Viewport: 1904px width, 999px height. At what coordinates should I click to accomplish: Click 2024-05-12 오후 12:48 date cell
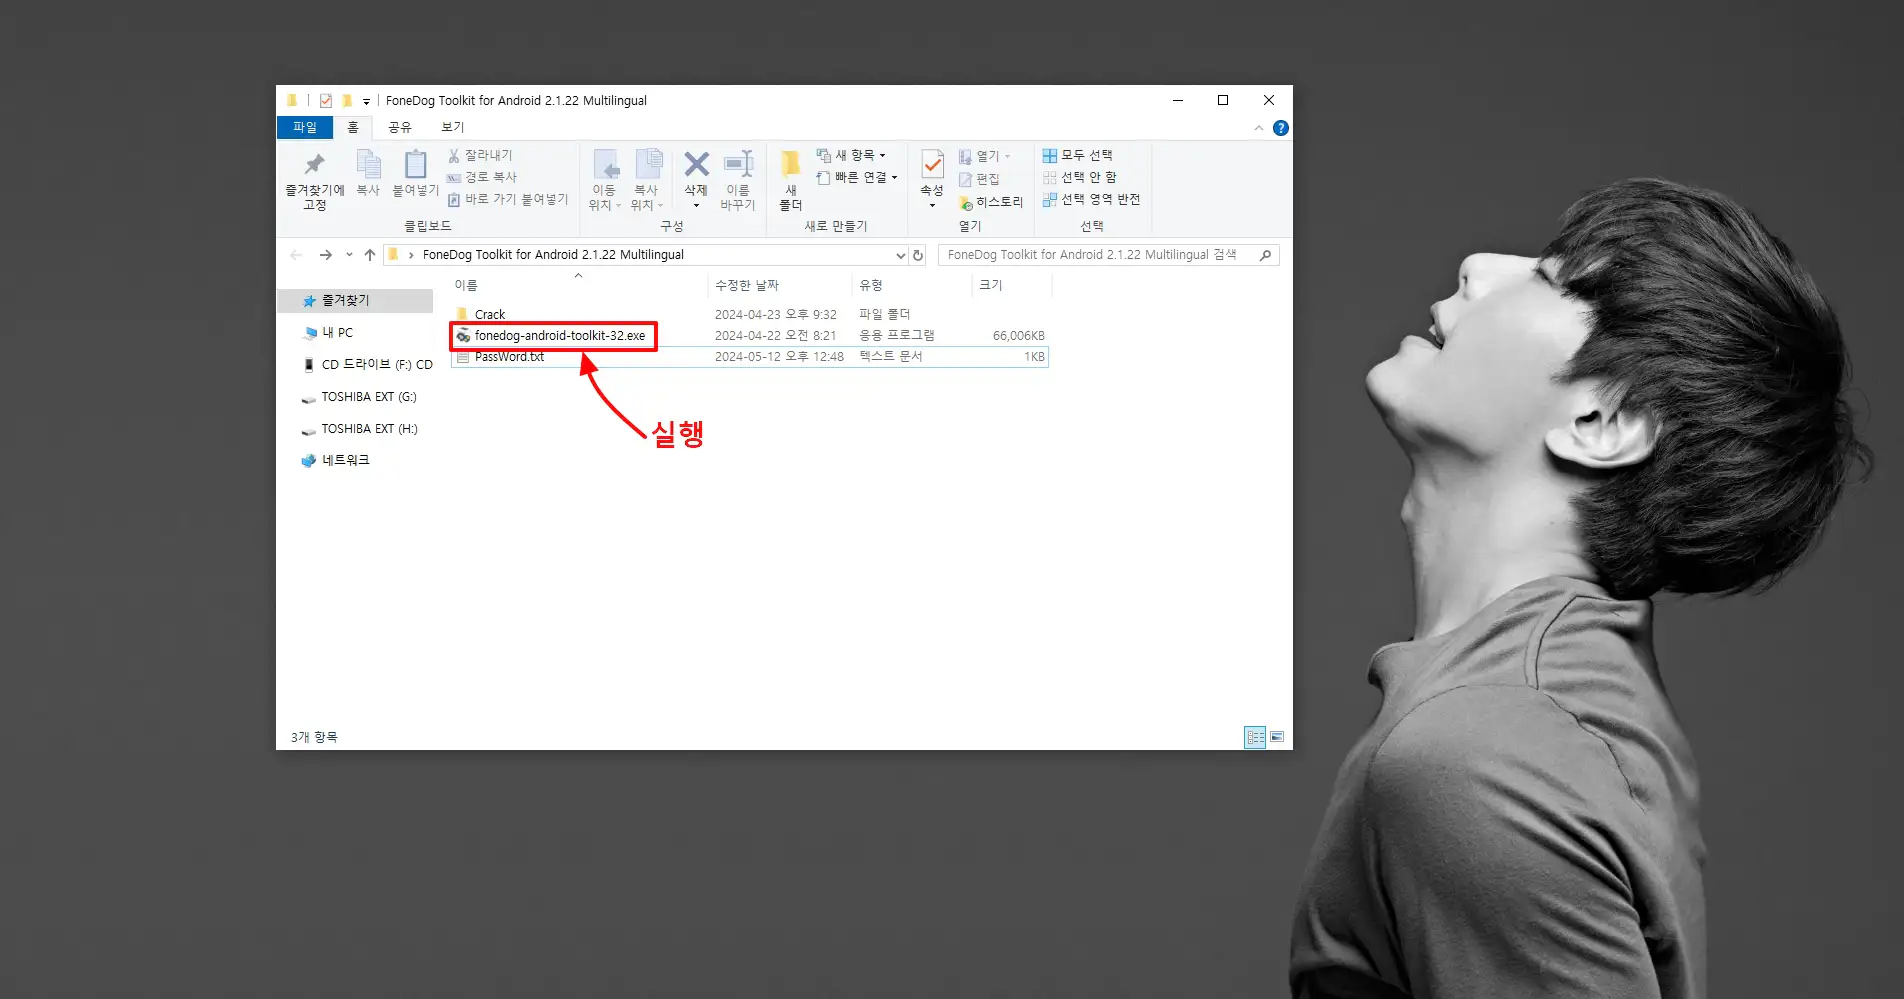[x=779, y=356]
